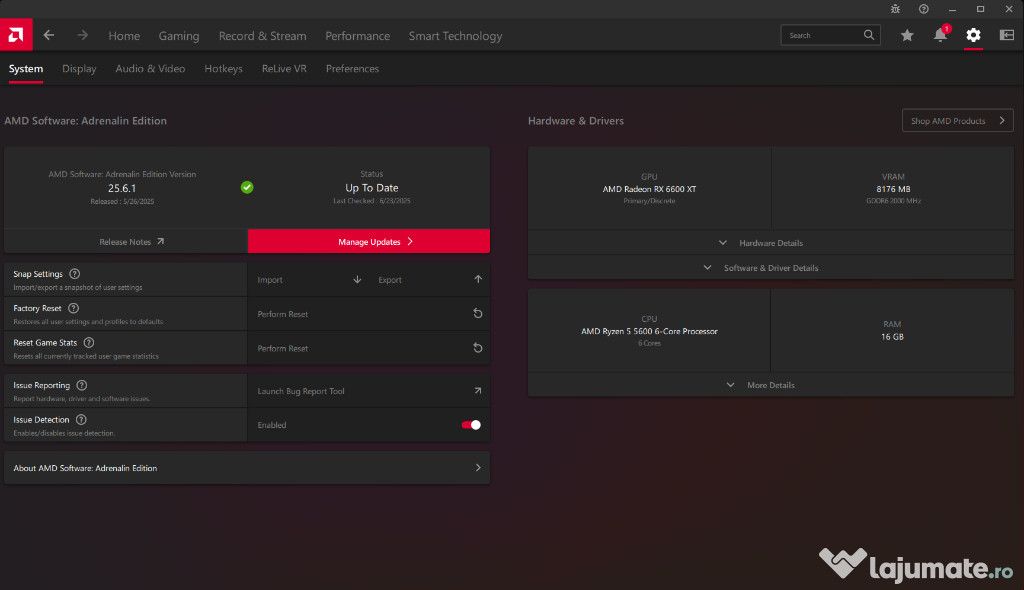1024x590 pixels.
Task: Expand Hardware Details
Action: pos(771,242)
